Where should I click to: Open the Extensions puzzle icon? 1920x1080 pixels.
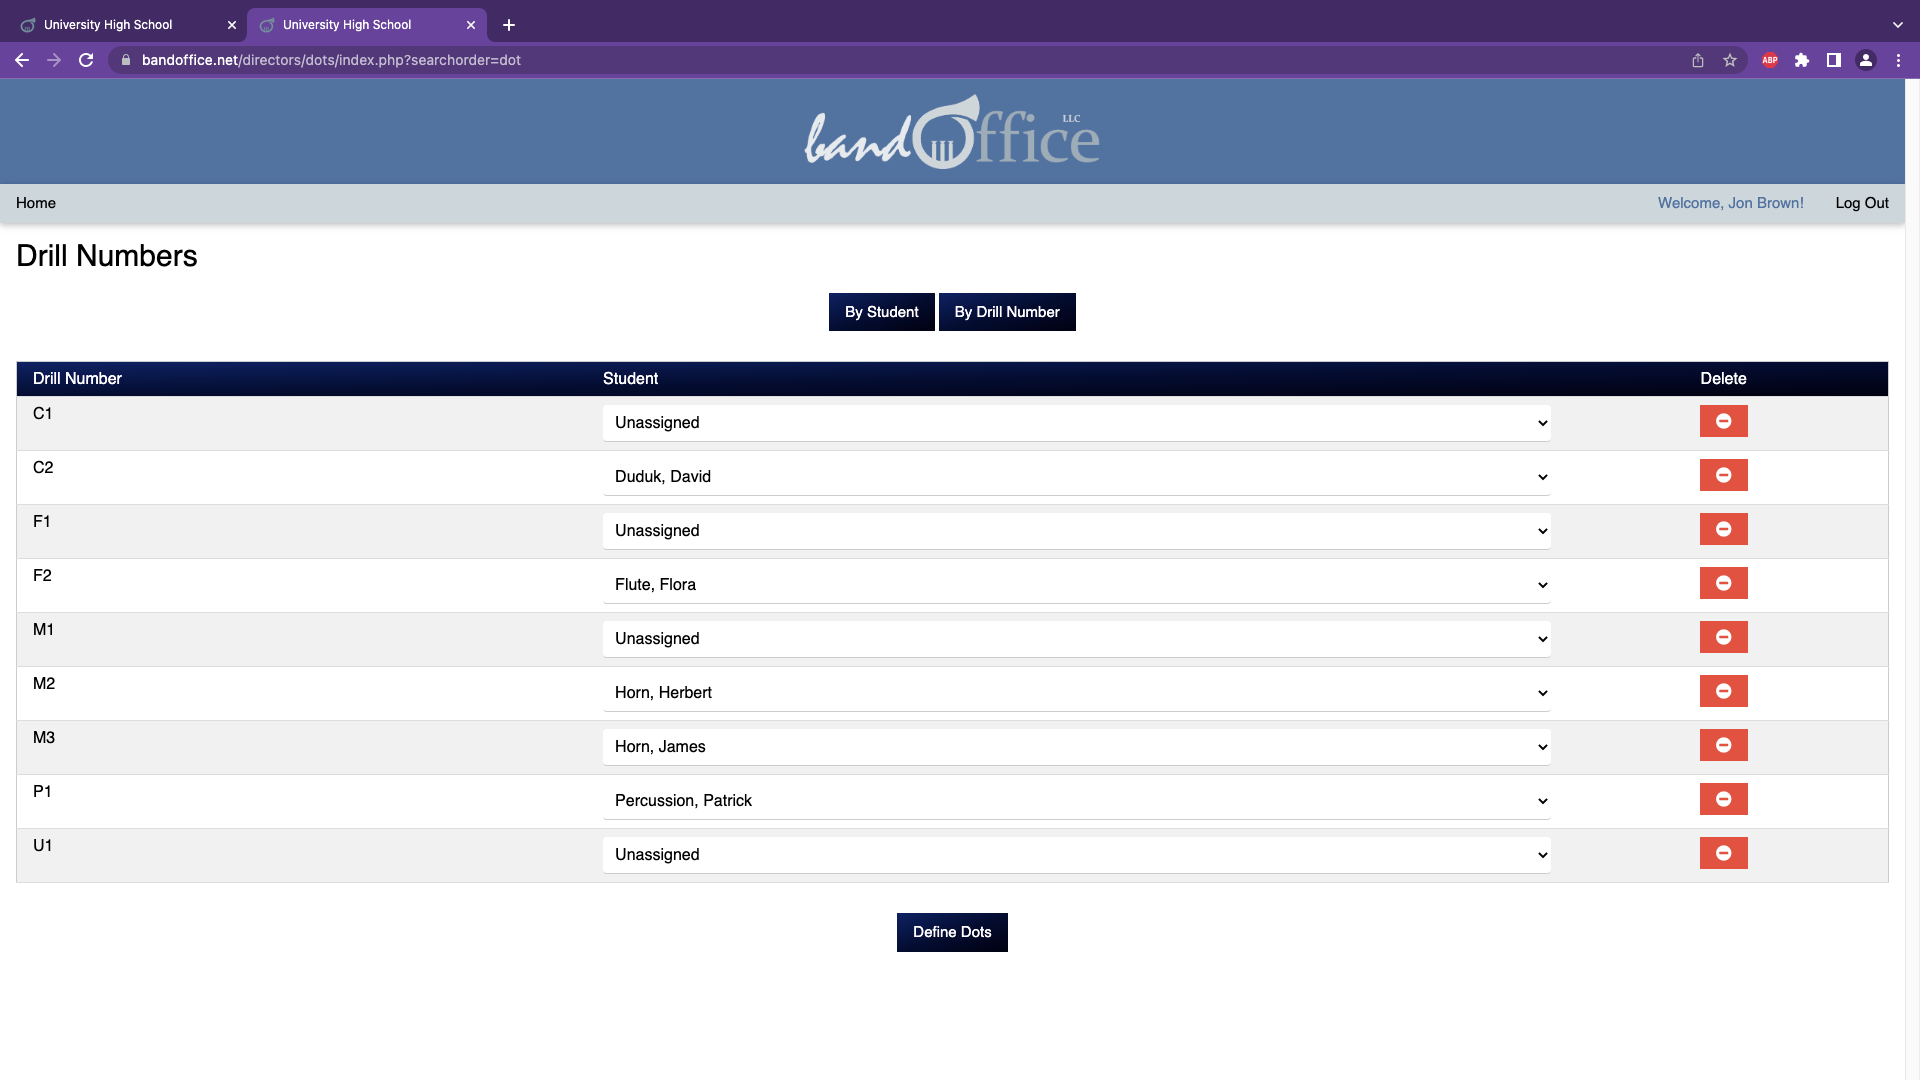click(1802, 60)
